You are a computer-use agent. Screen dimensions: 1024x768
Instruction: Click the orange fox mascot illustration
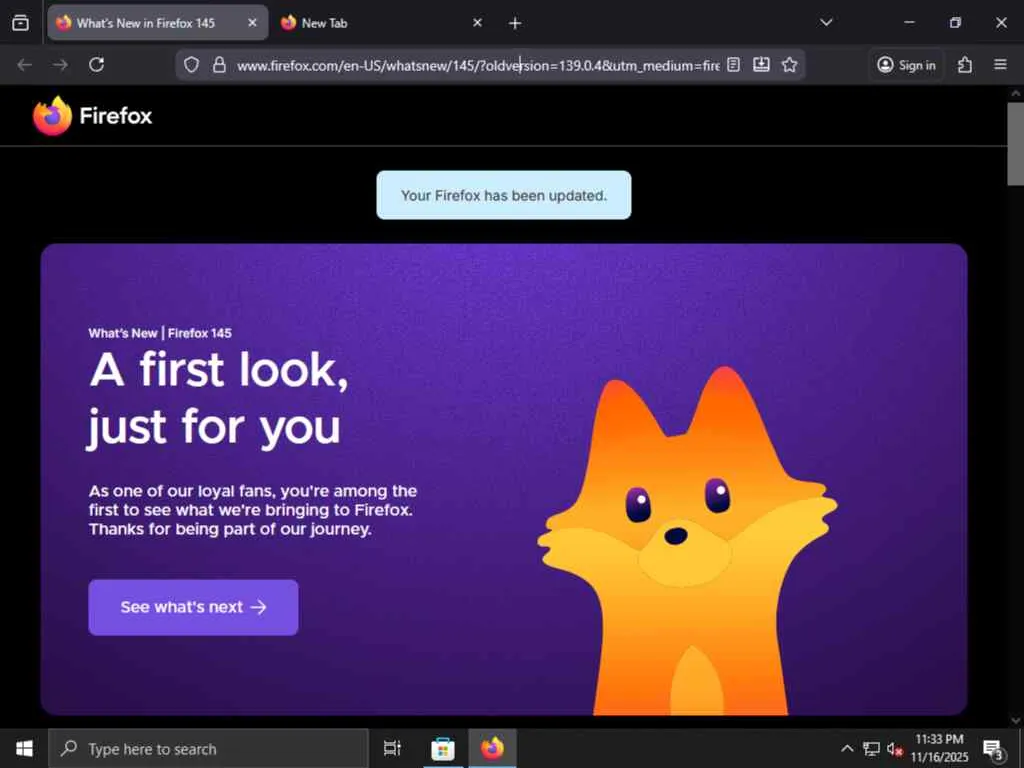687,540
